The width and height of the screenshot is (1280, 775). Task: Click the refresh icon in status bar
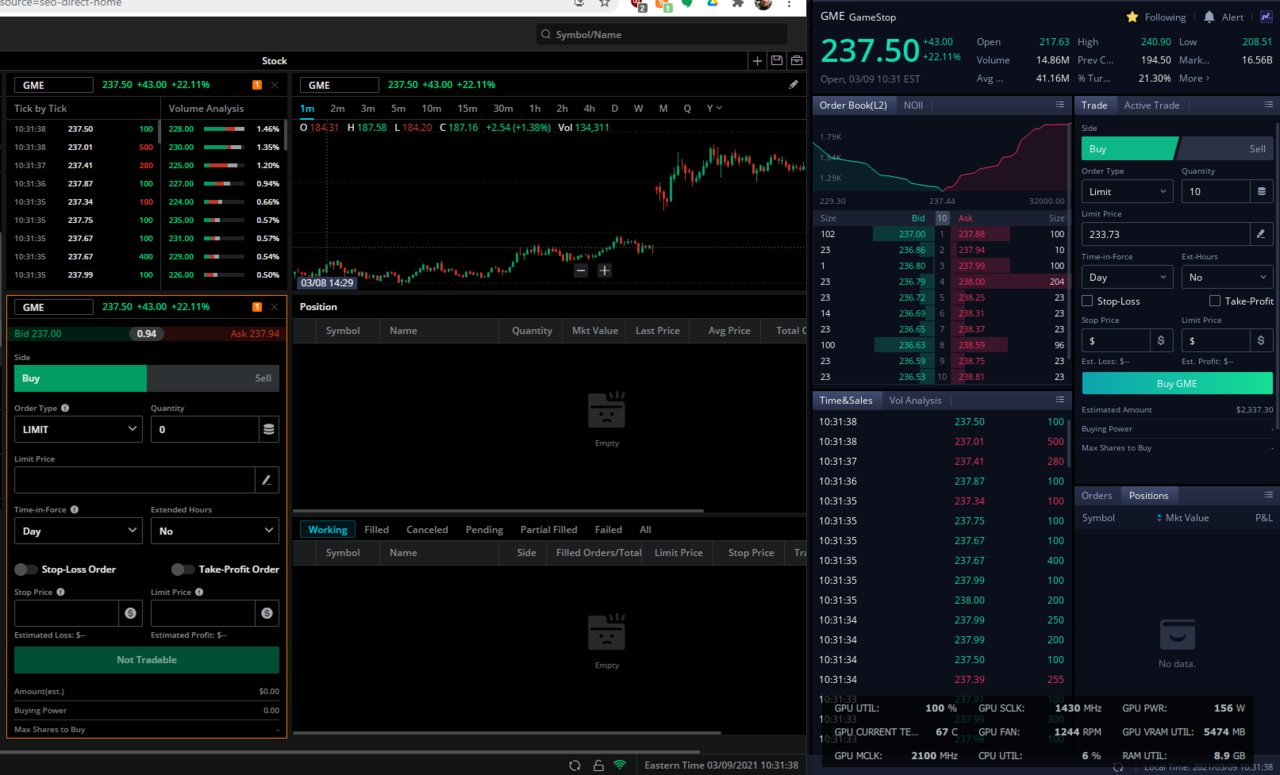click(x=574, y=765)
